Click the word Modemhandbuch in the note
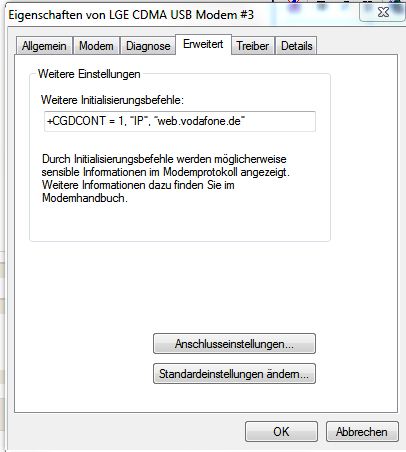Viewport: 406px width, 452px height. tap(85, 198)
